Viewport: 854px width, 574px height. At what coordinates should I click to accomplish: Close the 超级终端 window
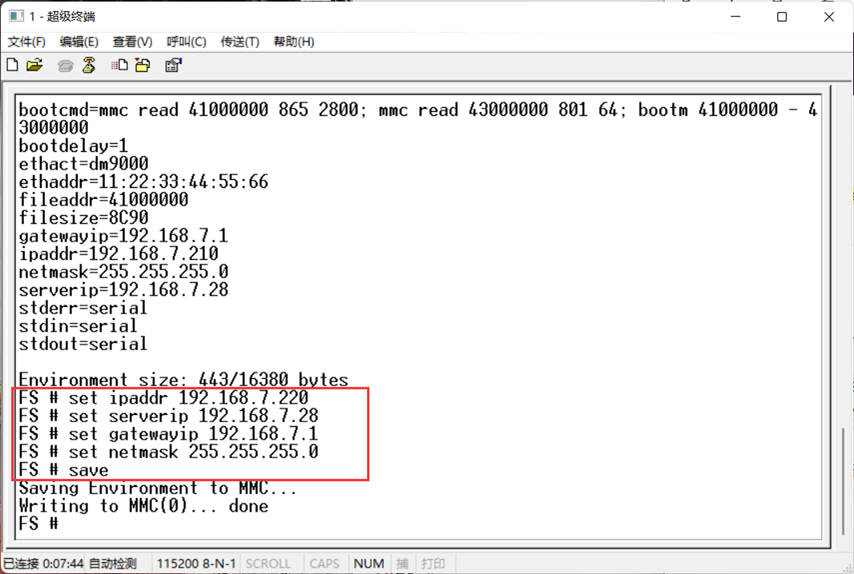[829, 16]
